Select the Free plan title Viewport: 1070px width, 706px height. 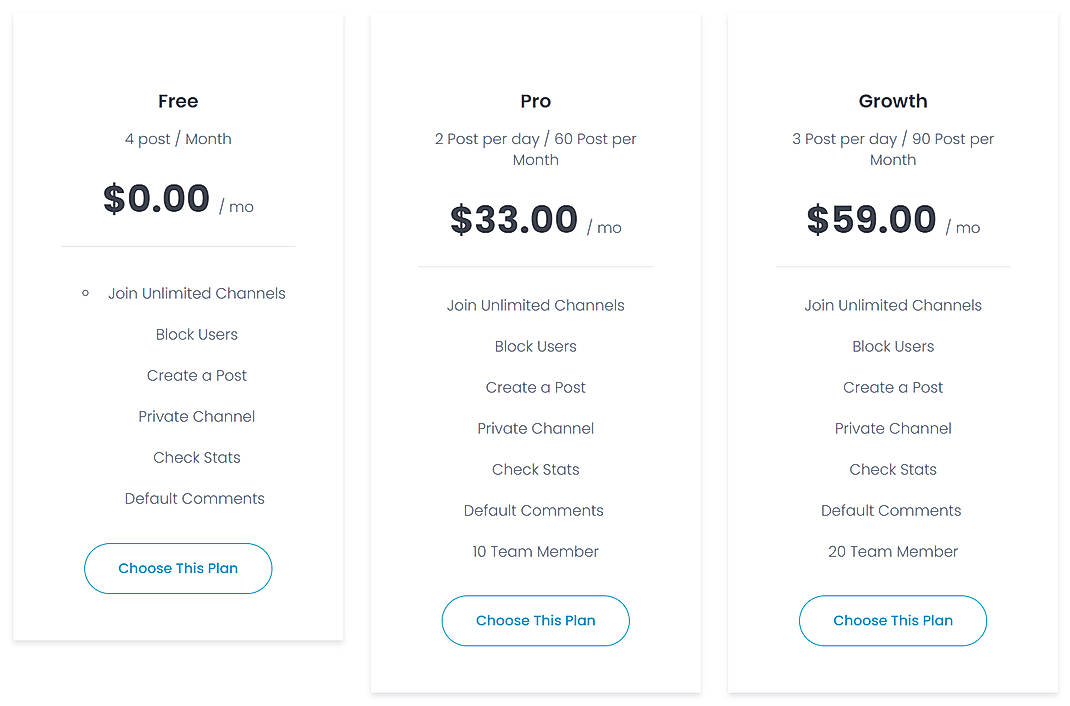click(178, 101)
